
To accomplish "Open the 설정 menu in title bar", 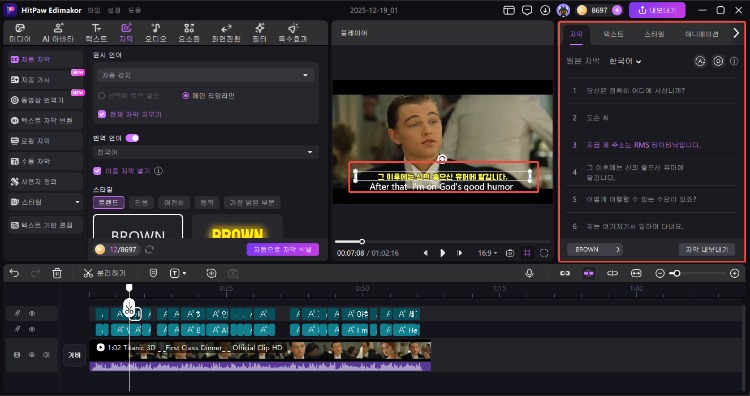I will click(114, 10).
